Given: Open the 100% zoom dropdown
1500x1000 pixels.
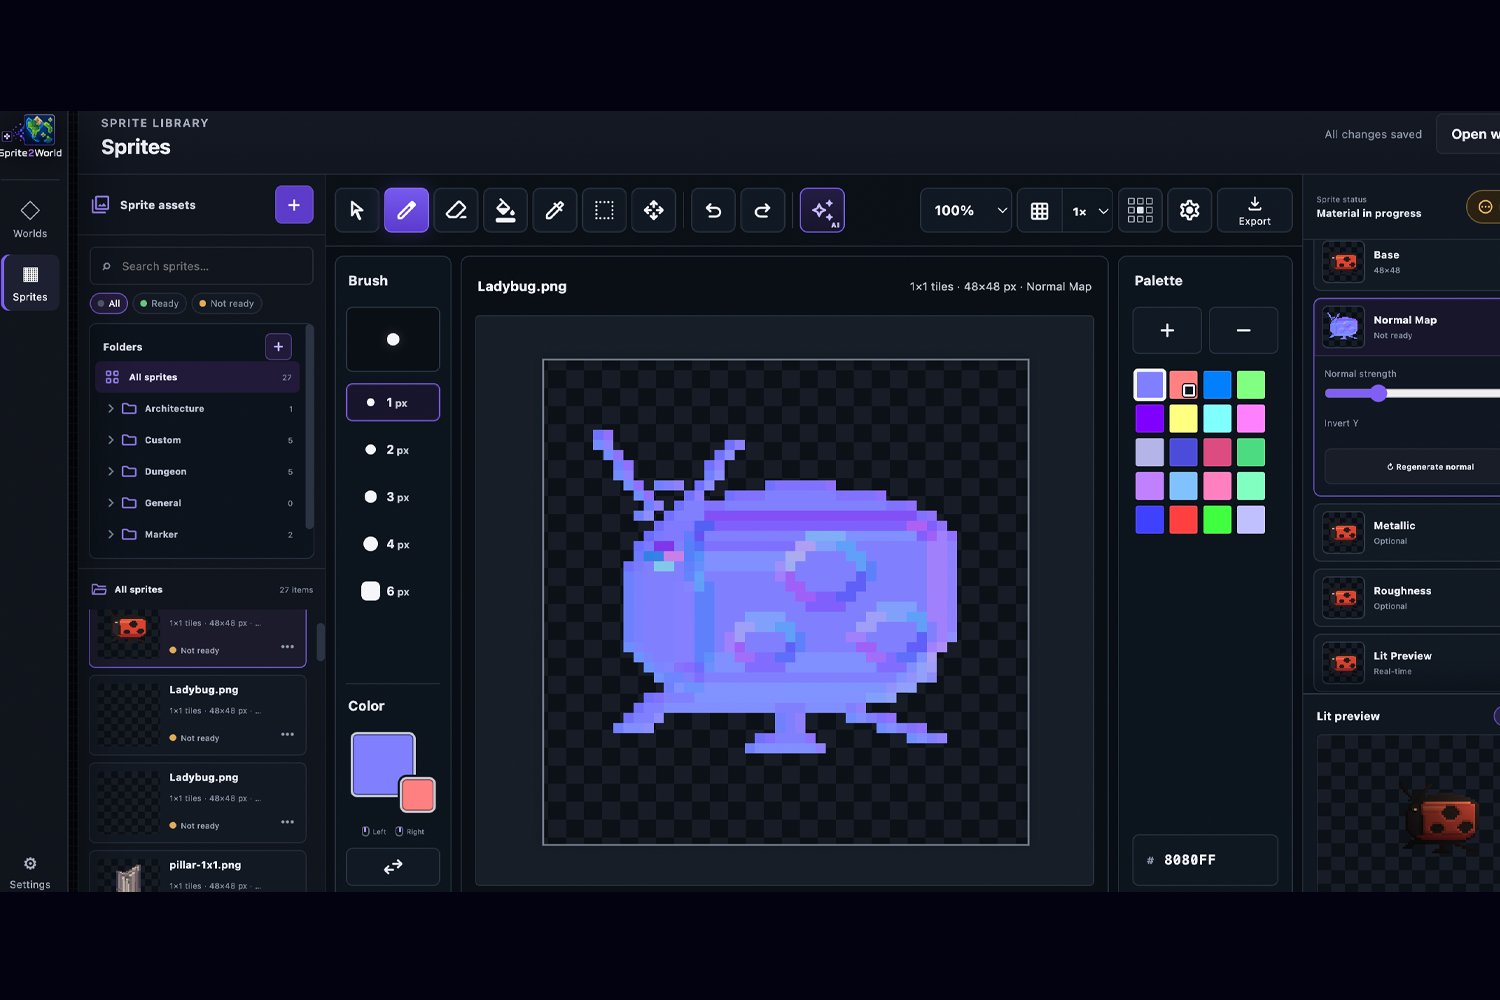Looking at the screenshot, I should point(966,210).
